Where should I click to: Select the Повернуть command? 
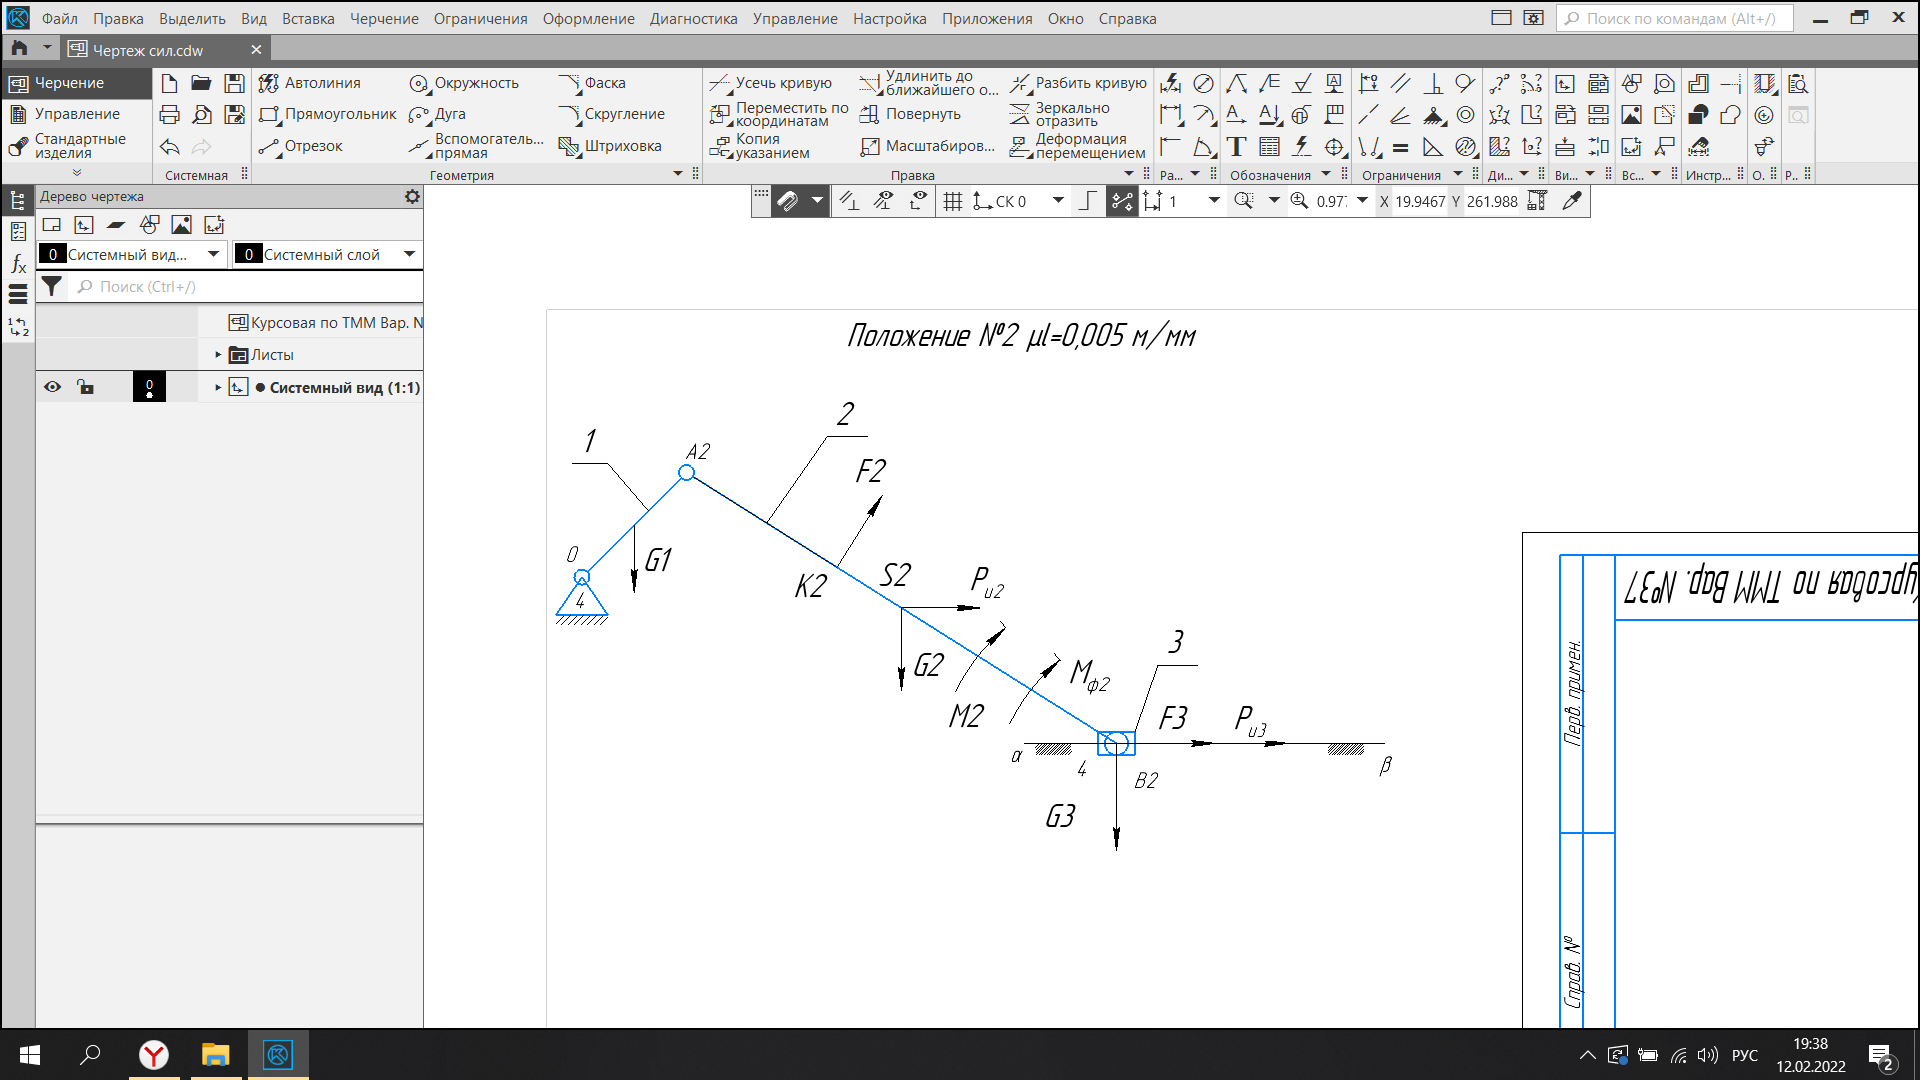(x=911, y=114)
